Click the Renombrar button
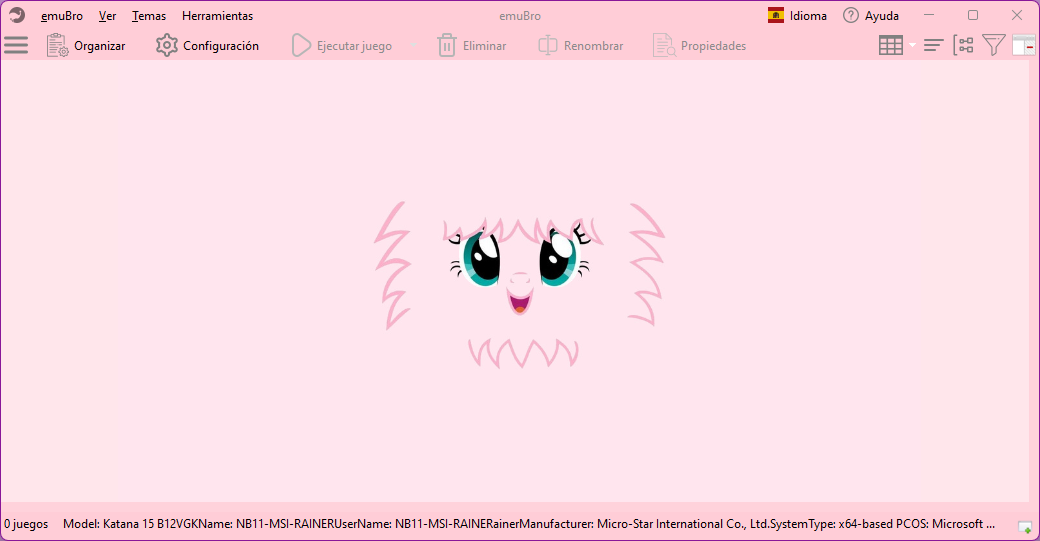Viewport: 1040px width, 541px height. 580,46
